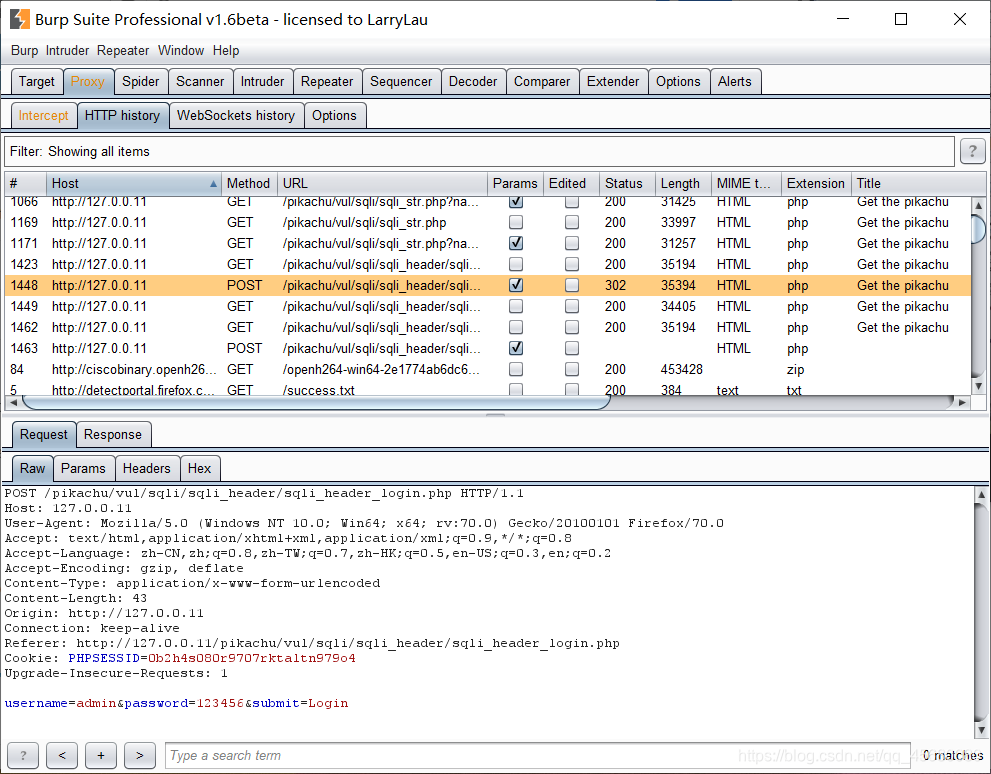This screenshot has width=991, height=774.
Task: Select the ciscobinary.openh264 history row
Action: click(x=487, y=369)
